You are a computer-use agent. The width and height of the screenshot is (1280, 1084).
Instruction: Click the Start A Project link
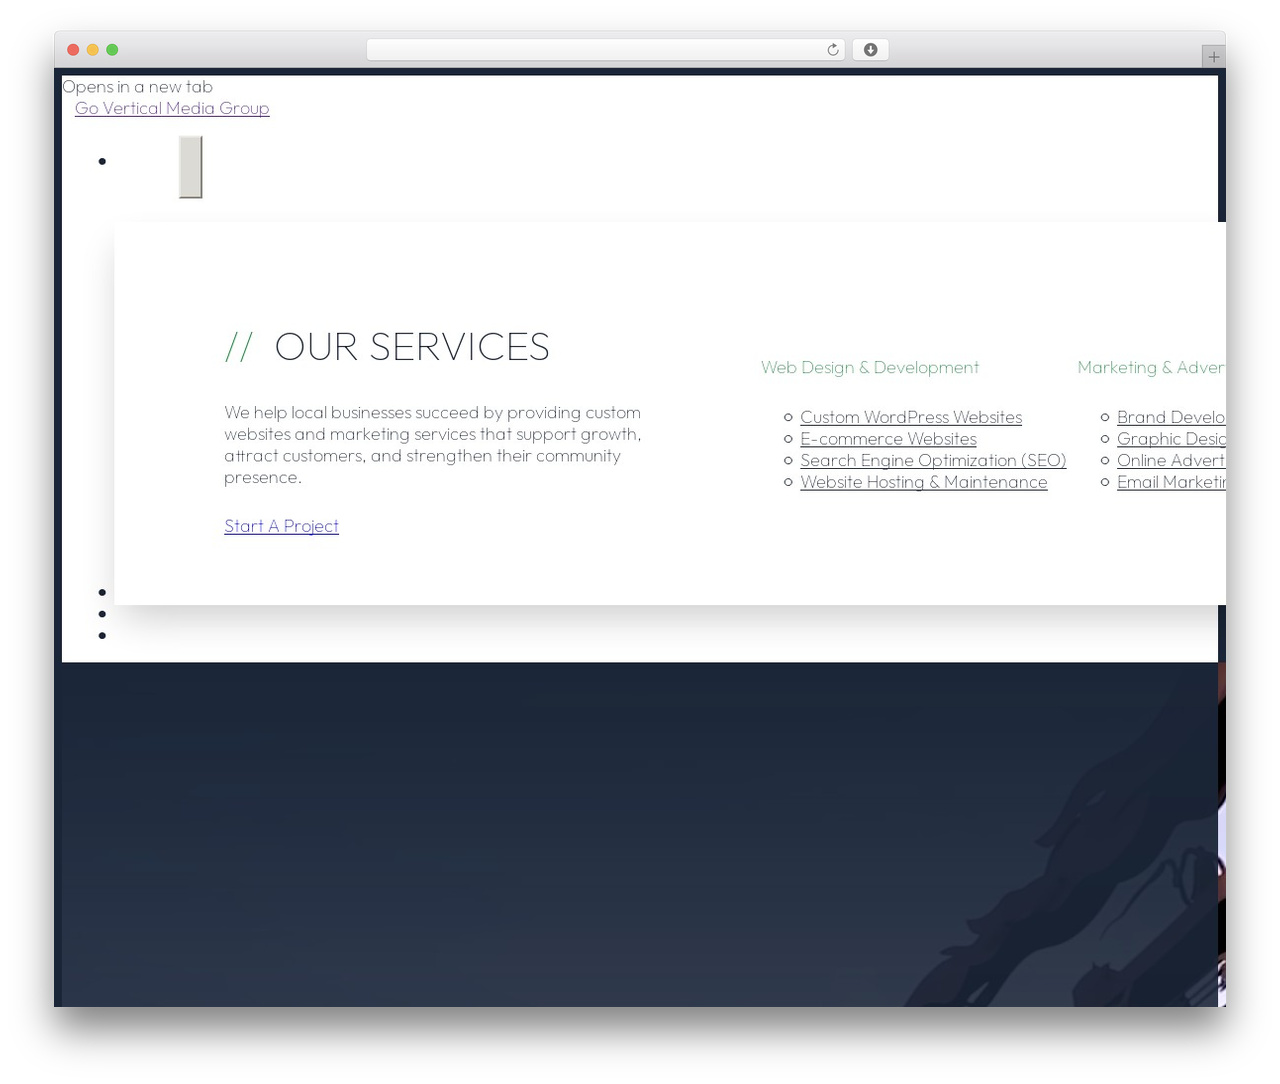[x=281, y=526]
